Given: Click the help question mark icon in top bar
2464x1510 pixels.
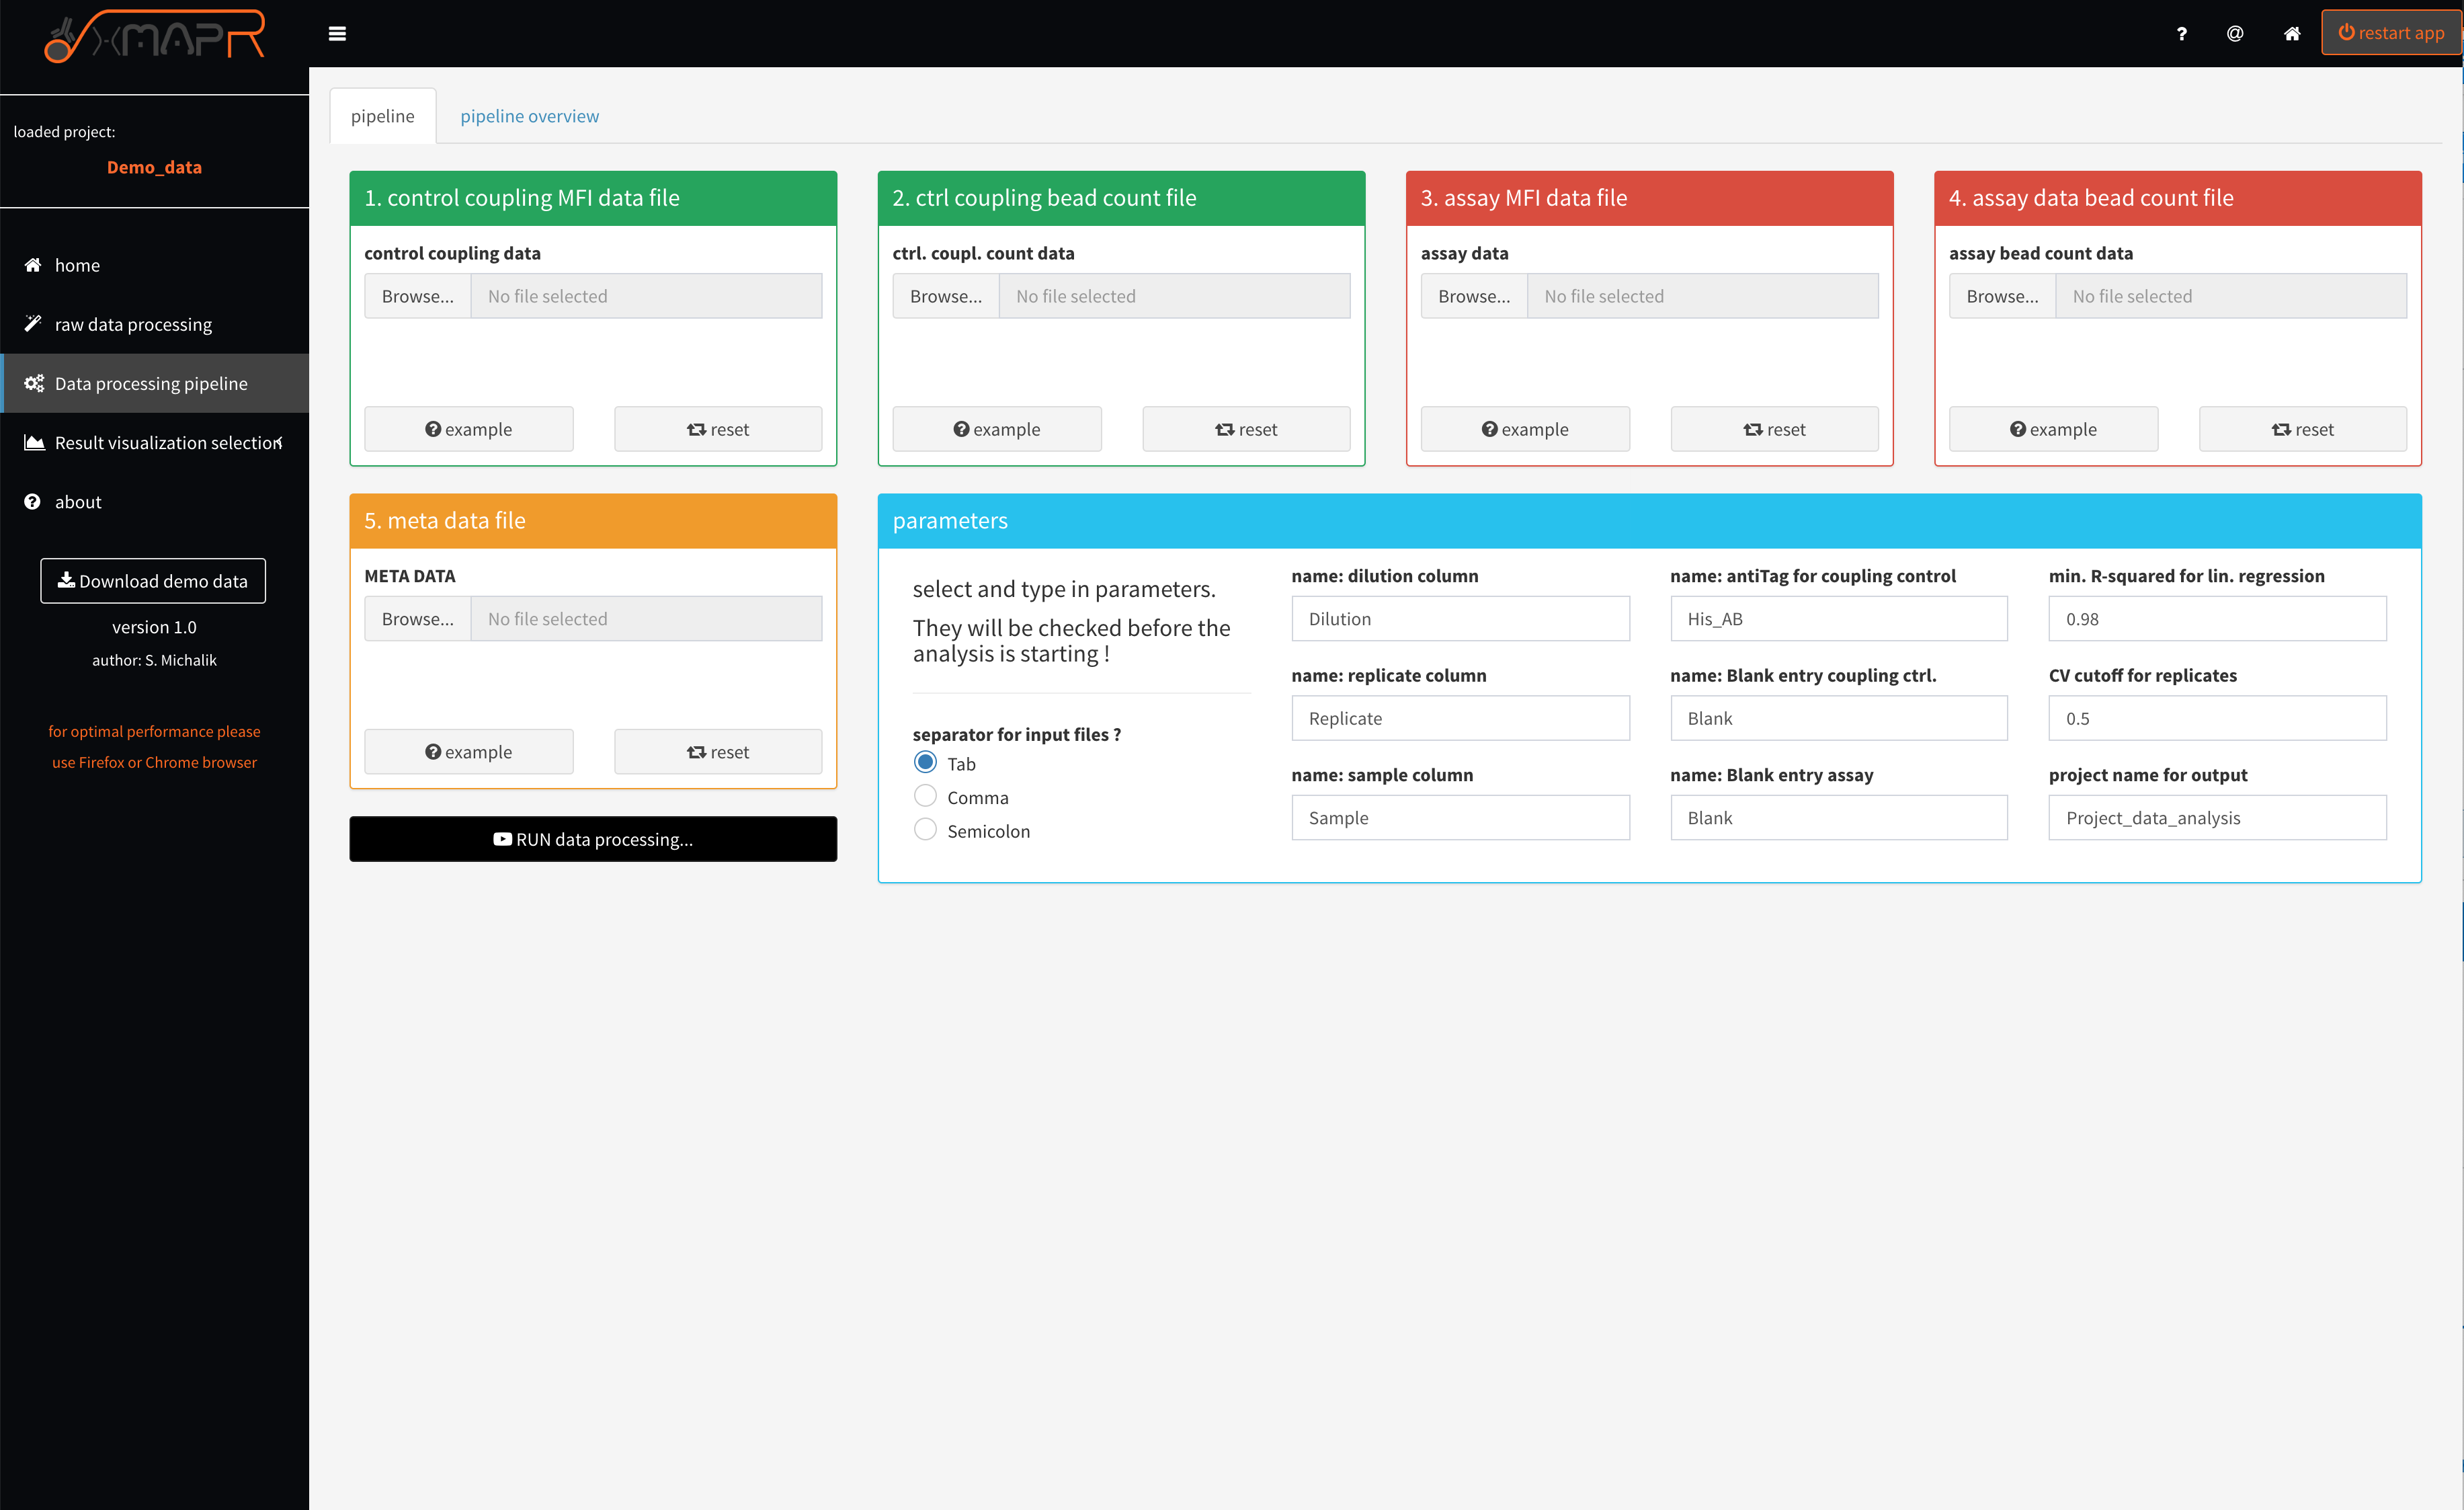Looking at the screenshot, I should point(2182,33).
